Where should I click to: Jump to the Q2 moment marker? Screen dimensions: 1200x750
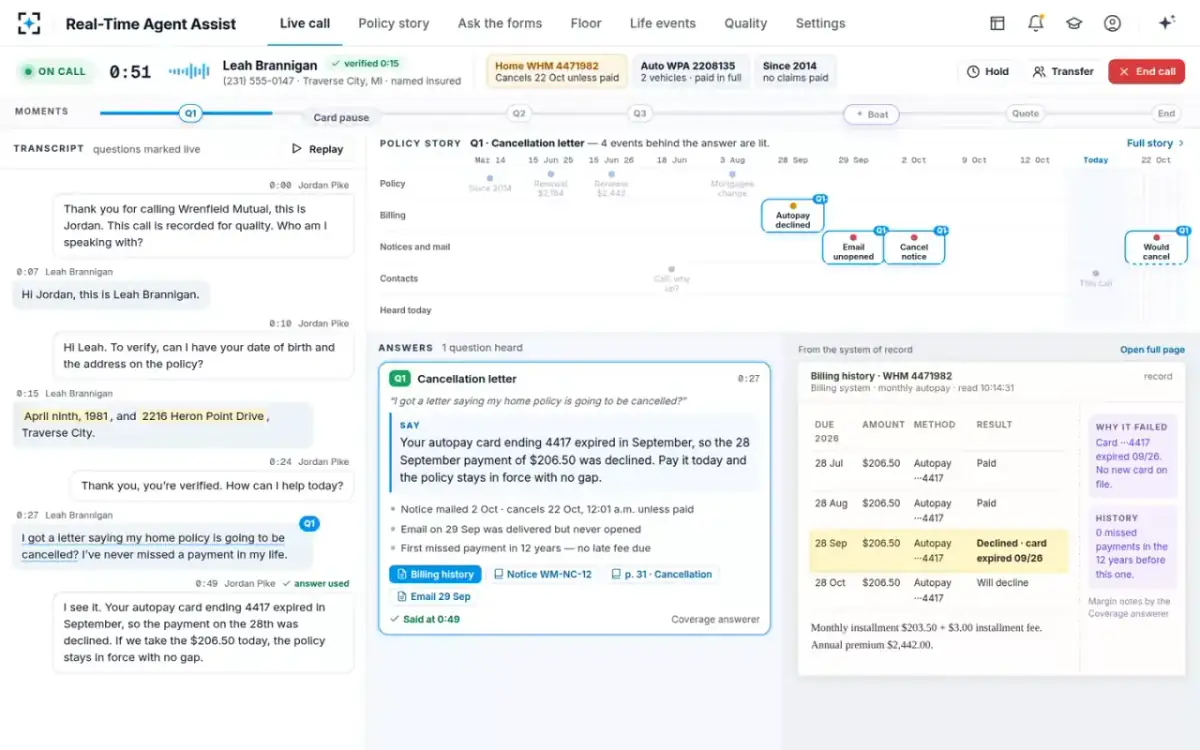(x=518, y=114)
